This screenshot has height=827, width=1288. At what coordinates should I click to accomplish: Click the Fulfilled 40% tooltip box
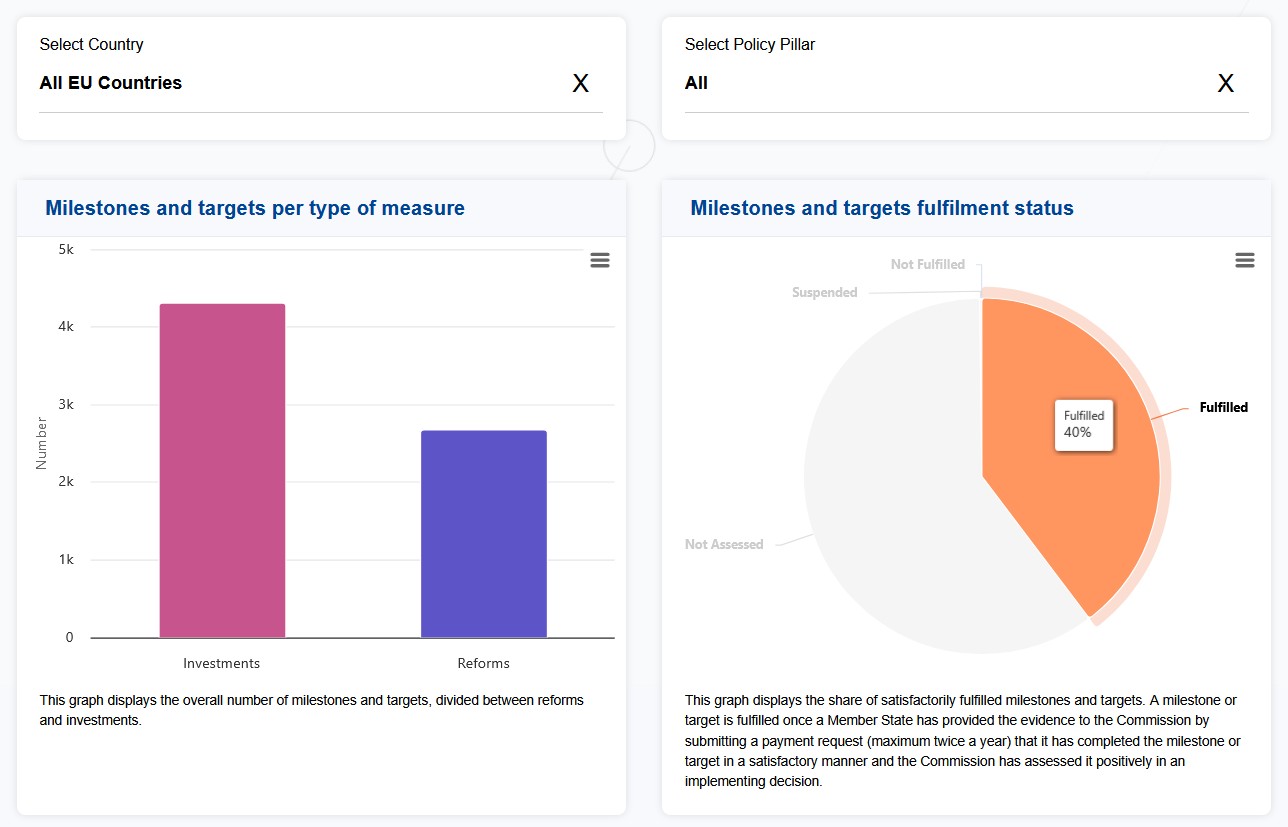coord(1084,425)
